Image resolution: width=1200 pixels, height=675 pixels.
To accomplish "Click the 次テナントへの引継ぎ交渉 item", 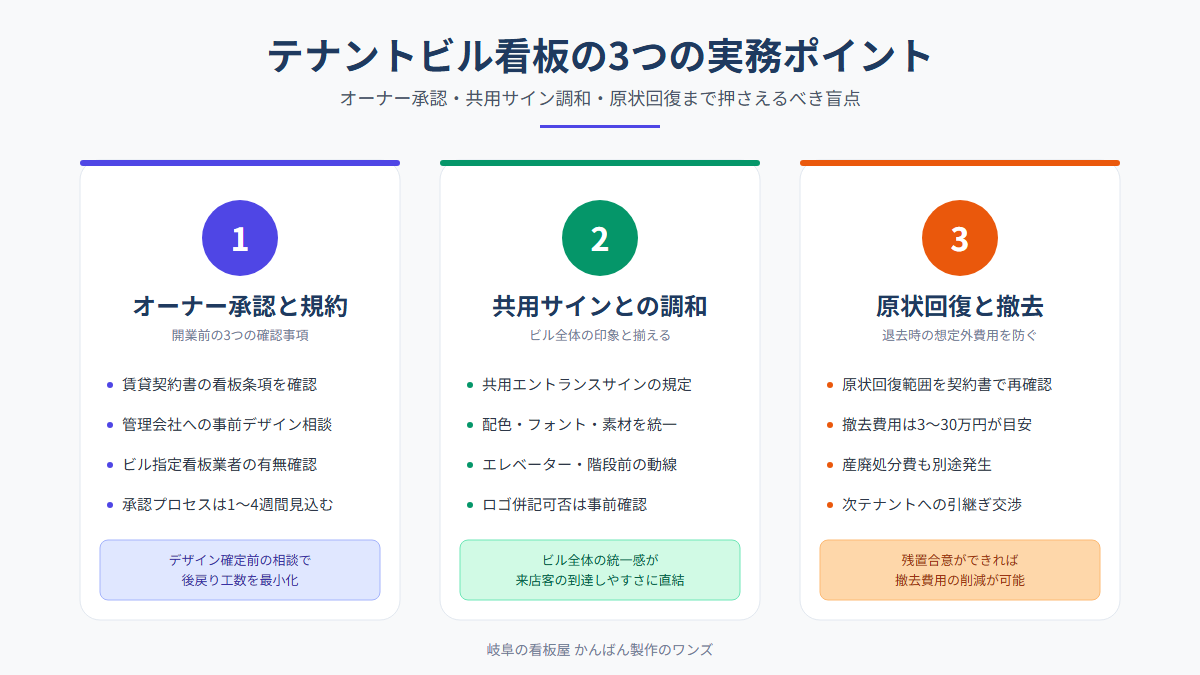I will pos(924,504).
